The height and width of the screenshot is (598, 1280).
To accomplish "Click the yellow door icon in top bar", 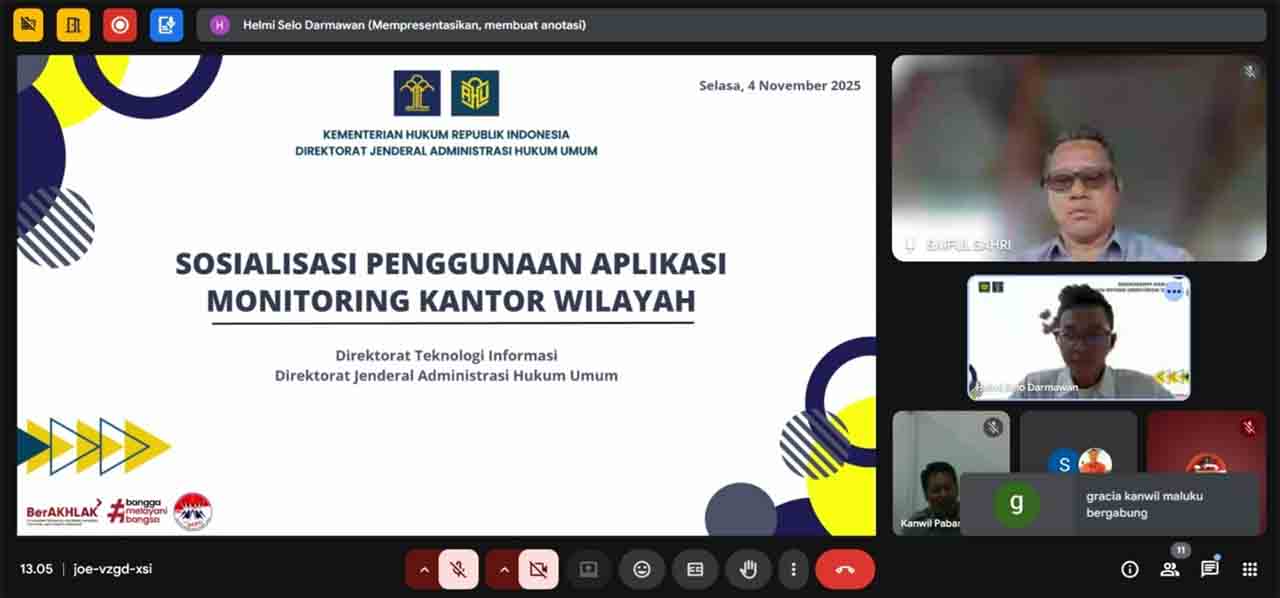I will click(x=73, y=25).
